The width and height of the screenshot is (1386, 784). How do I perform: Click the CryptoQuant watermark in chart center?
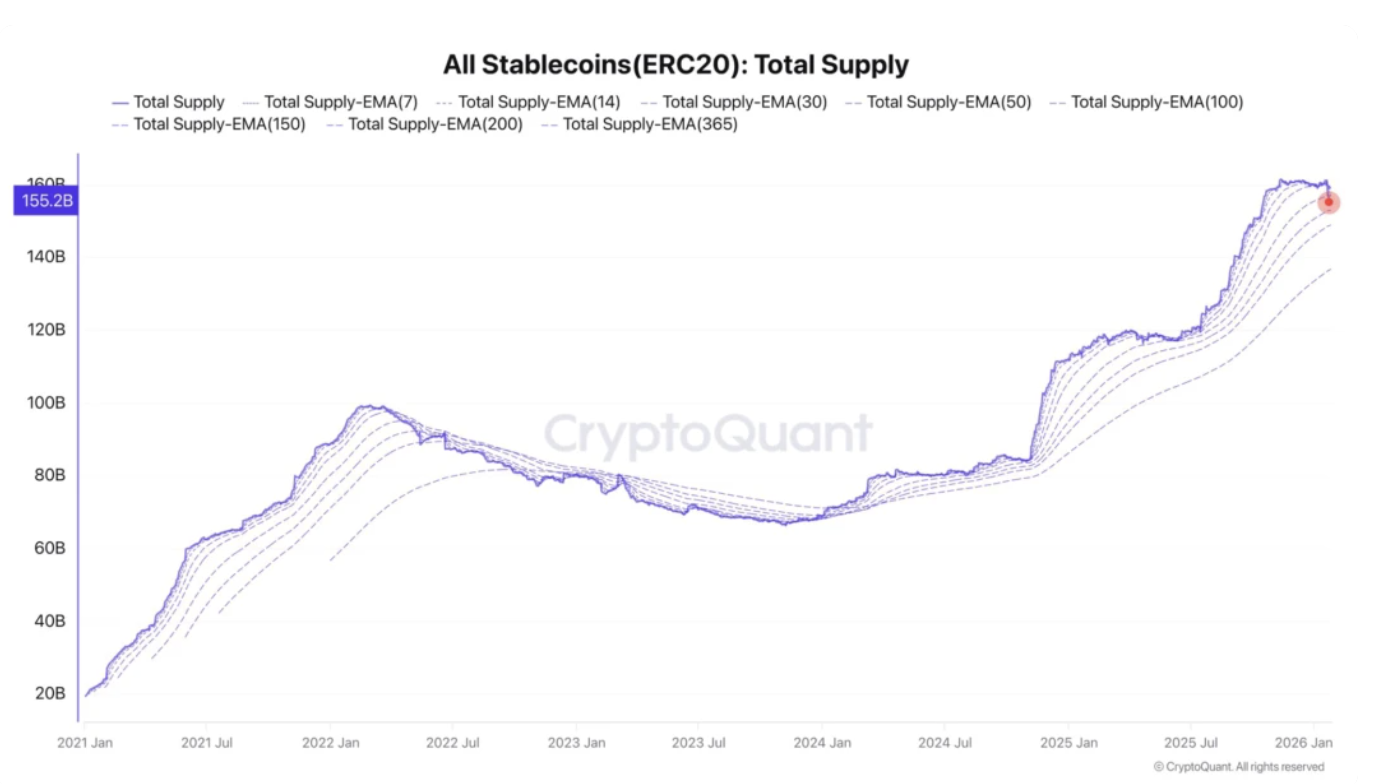coord(707,435)
